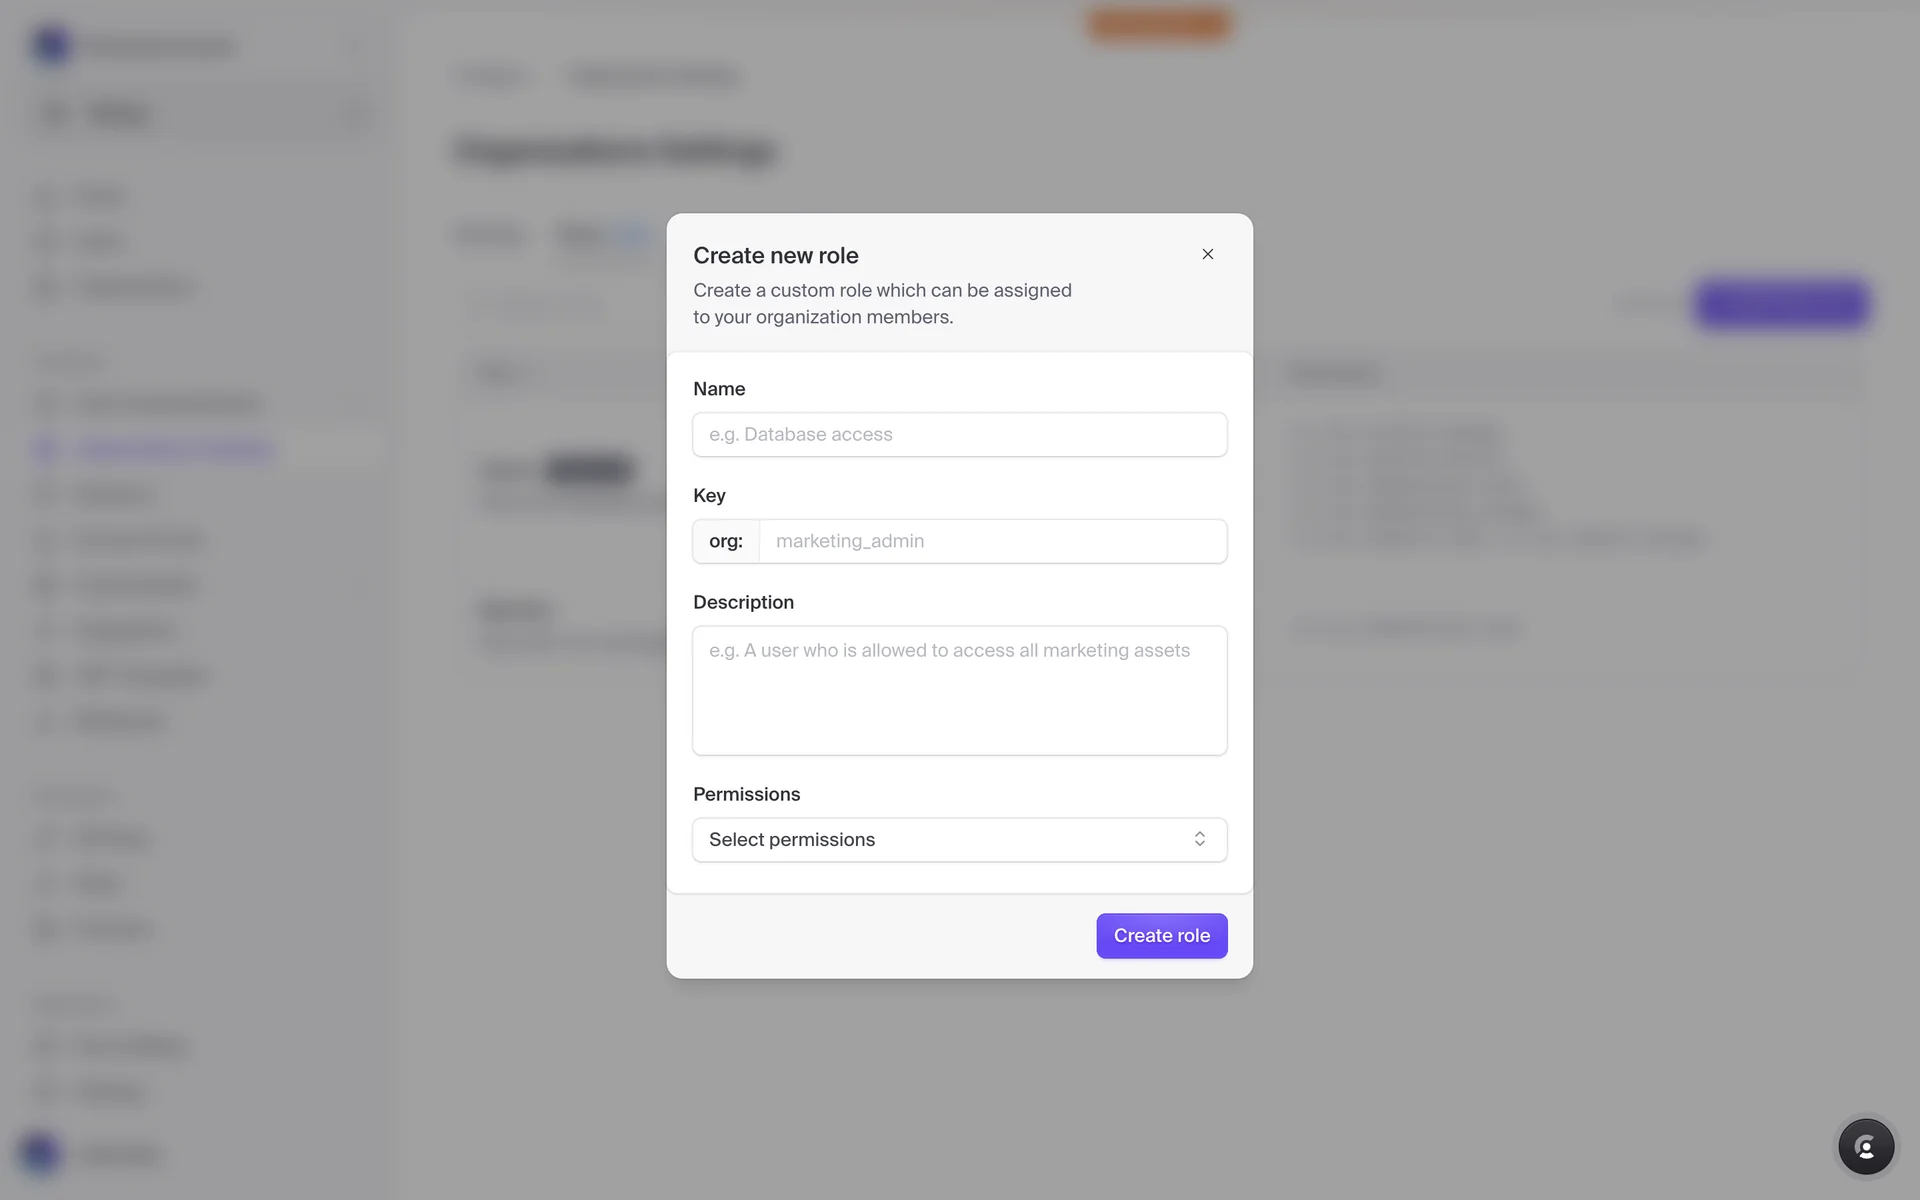Close the Create new role dialog
Viewport: 1920px width, 1200px height.
(1207, 254)
